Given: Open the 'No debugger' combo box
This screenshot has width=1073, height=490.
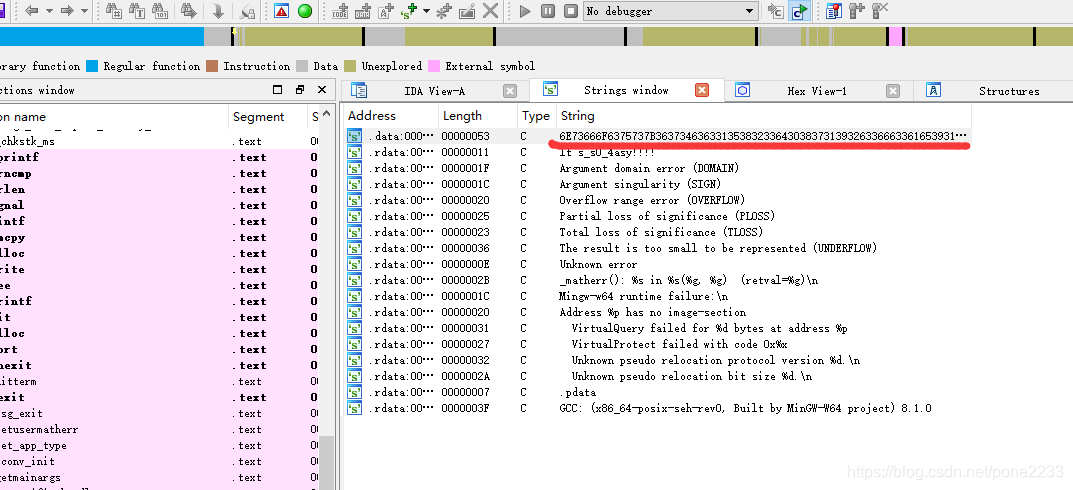Looking at the screenshot, I should coord(671,11).
